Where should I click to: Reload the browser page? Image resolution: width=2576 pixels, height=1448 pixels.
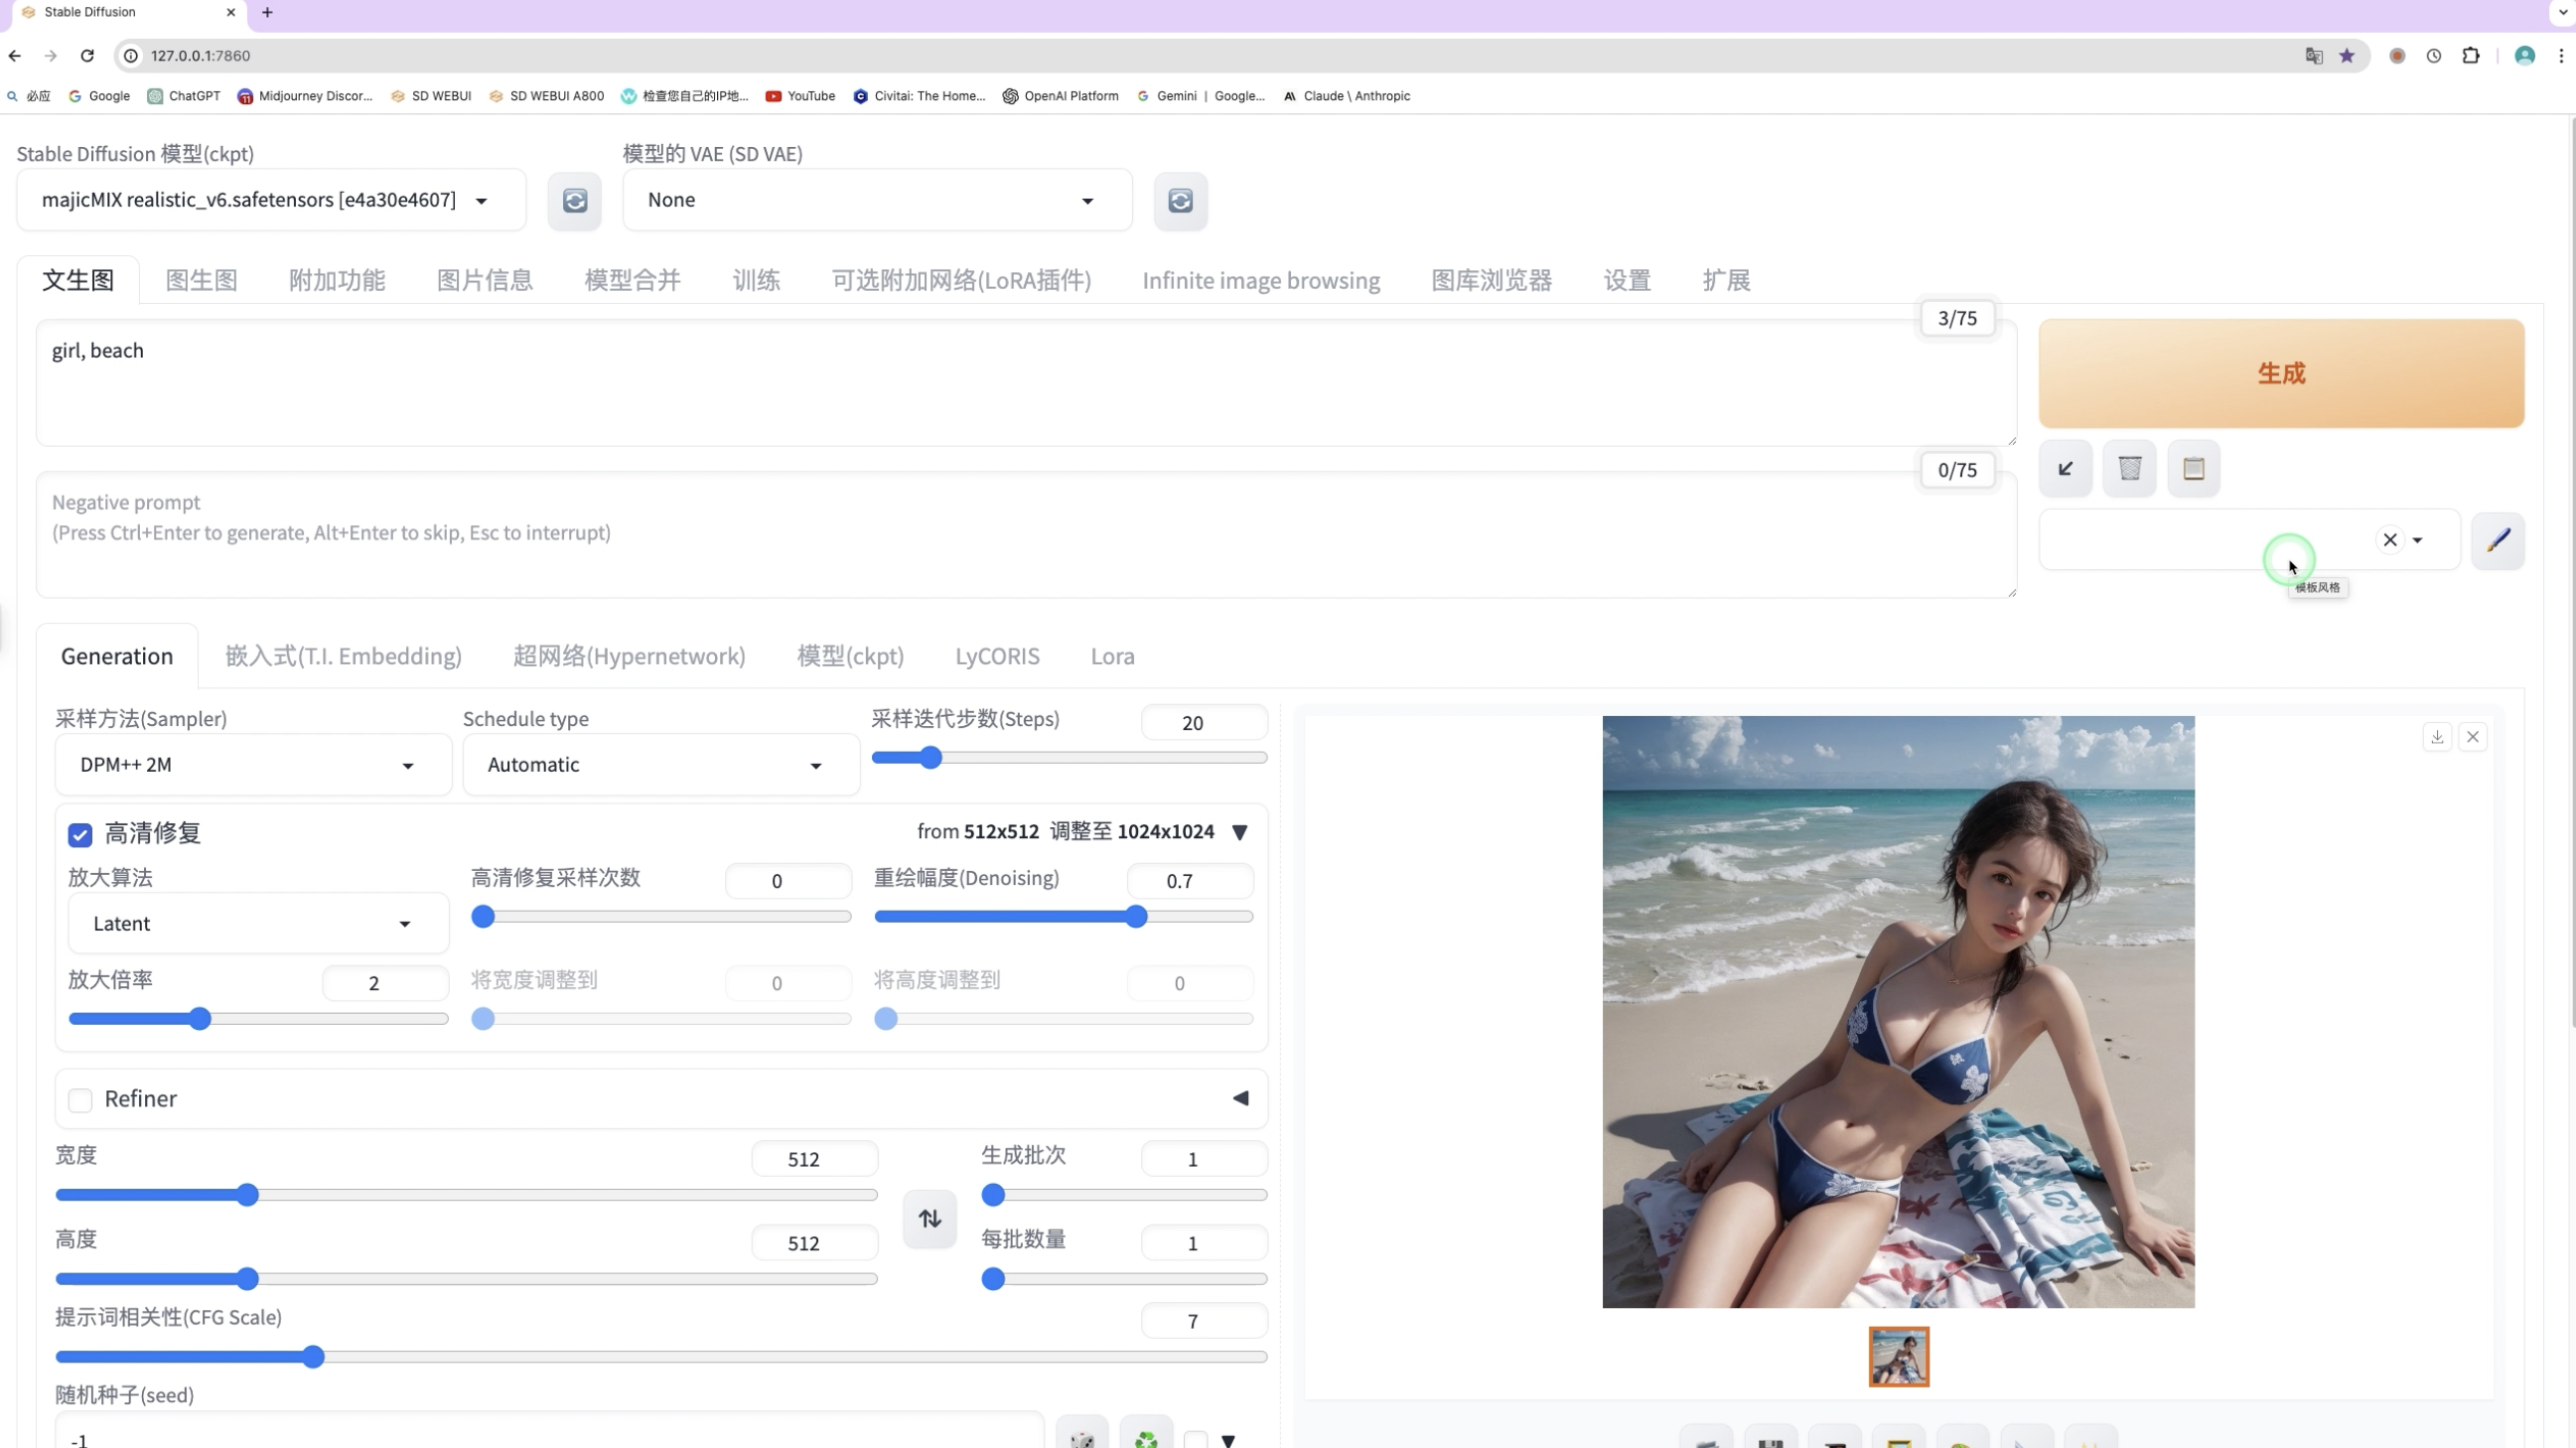pos(87,56)
